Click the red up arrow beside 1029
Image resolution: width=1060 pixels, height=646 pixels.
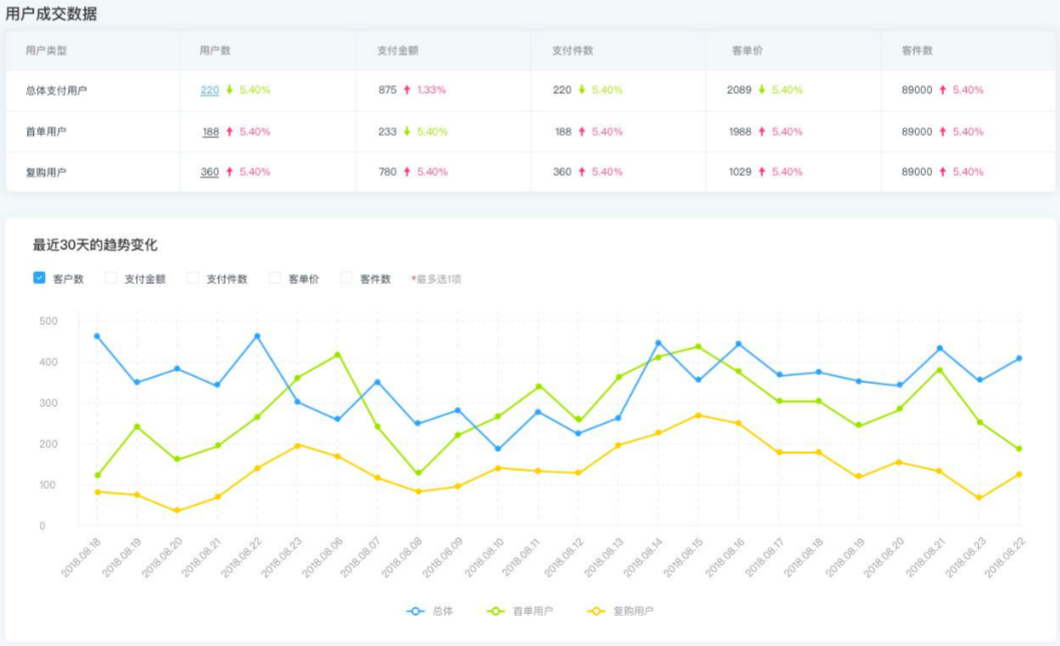(x=762, y=172)
